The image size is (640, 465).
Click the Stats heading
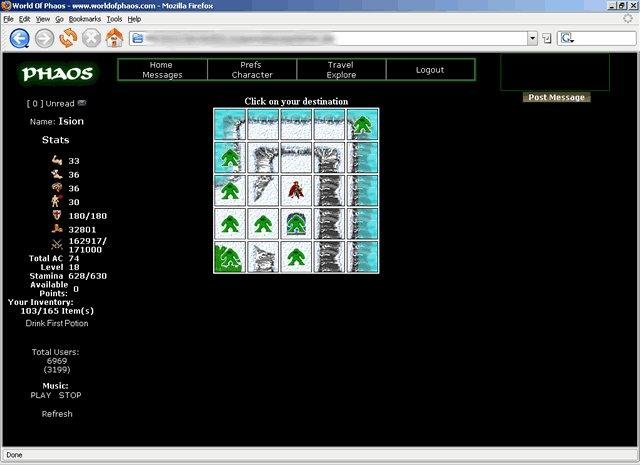(56, 140)
